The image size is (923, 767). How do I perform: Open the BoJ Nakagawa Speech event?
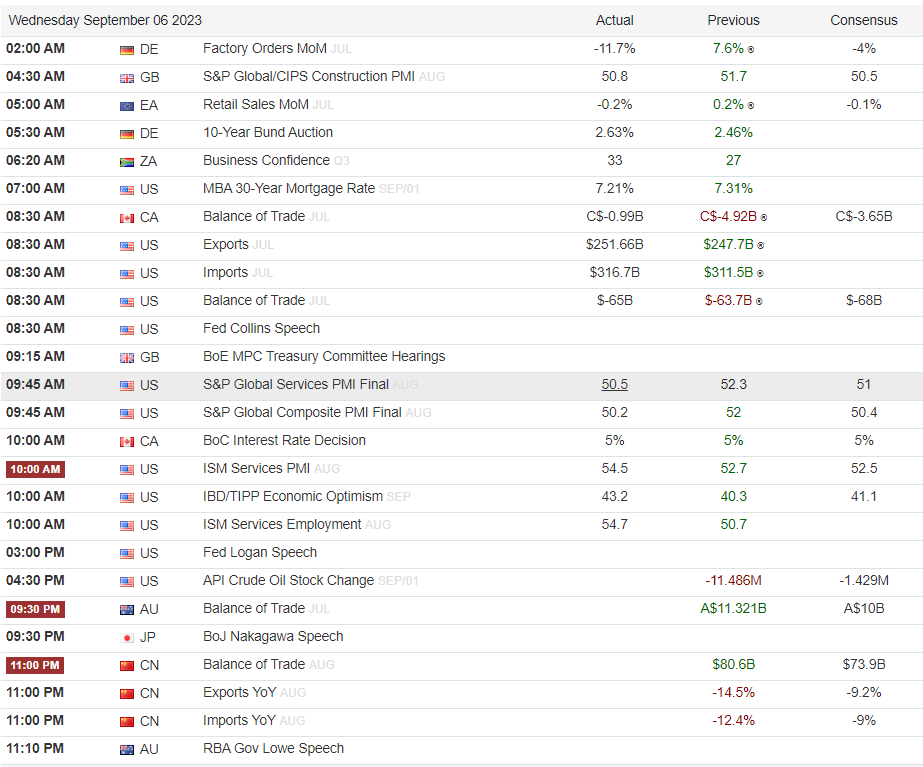coord(273,636)
